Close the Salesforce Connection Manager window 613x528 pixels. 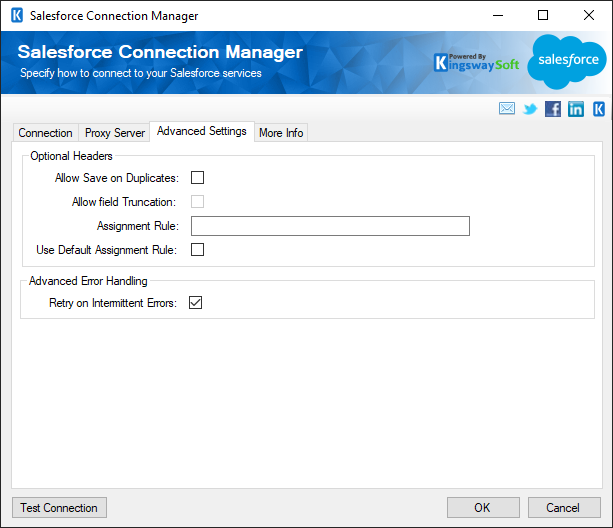[x=589, y=16]
